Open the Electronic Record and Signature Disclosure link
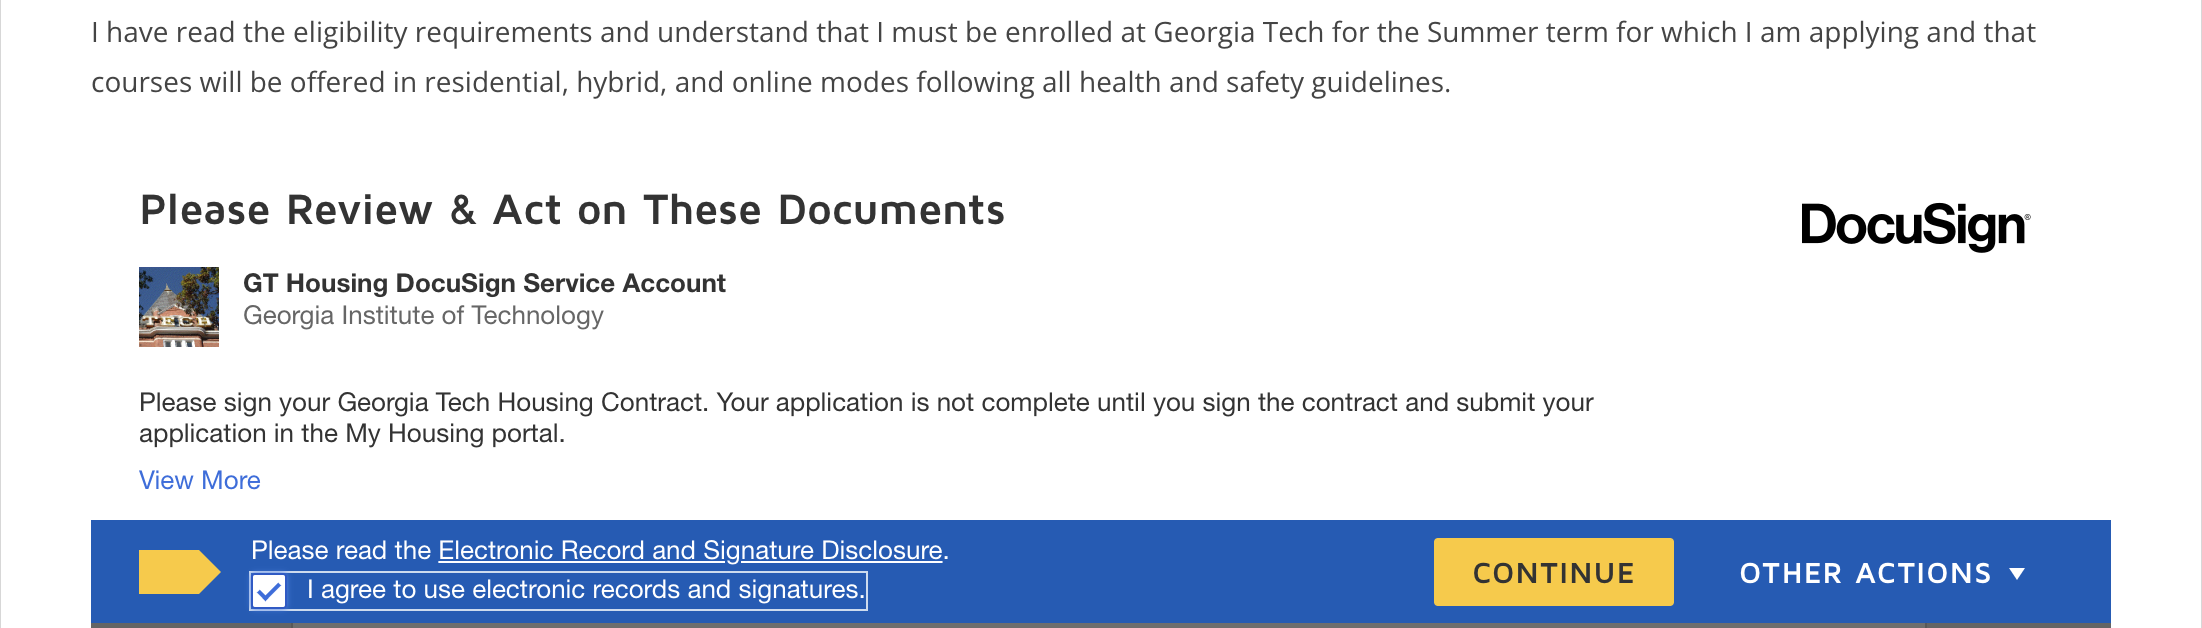The image size is (2202, 628). (690, 550)
